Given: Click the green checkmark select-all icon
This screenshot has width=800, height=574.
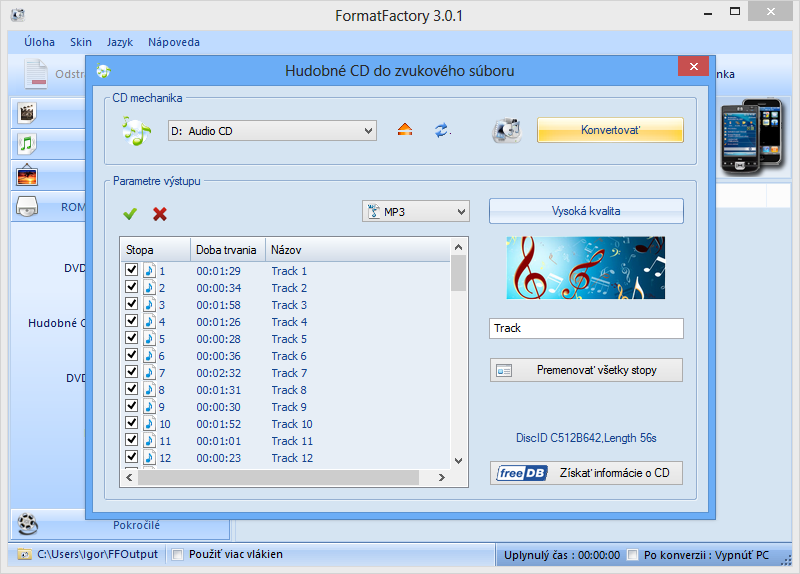Looking at the screenshot, I should (x=130, y=214).
